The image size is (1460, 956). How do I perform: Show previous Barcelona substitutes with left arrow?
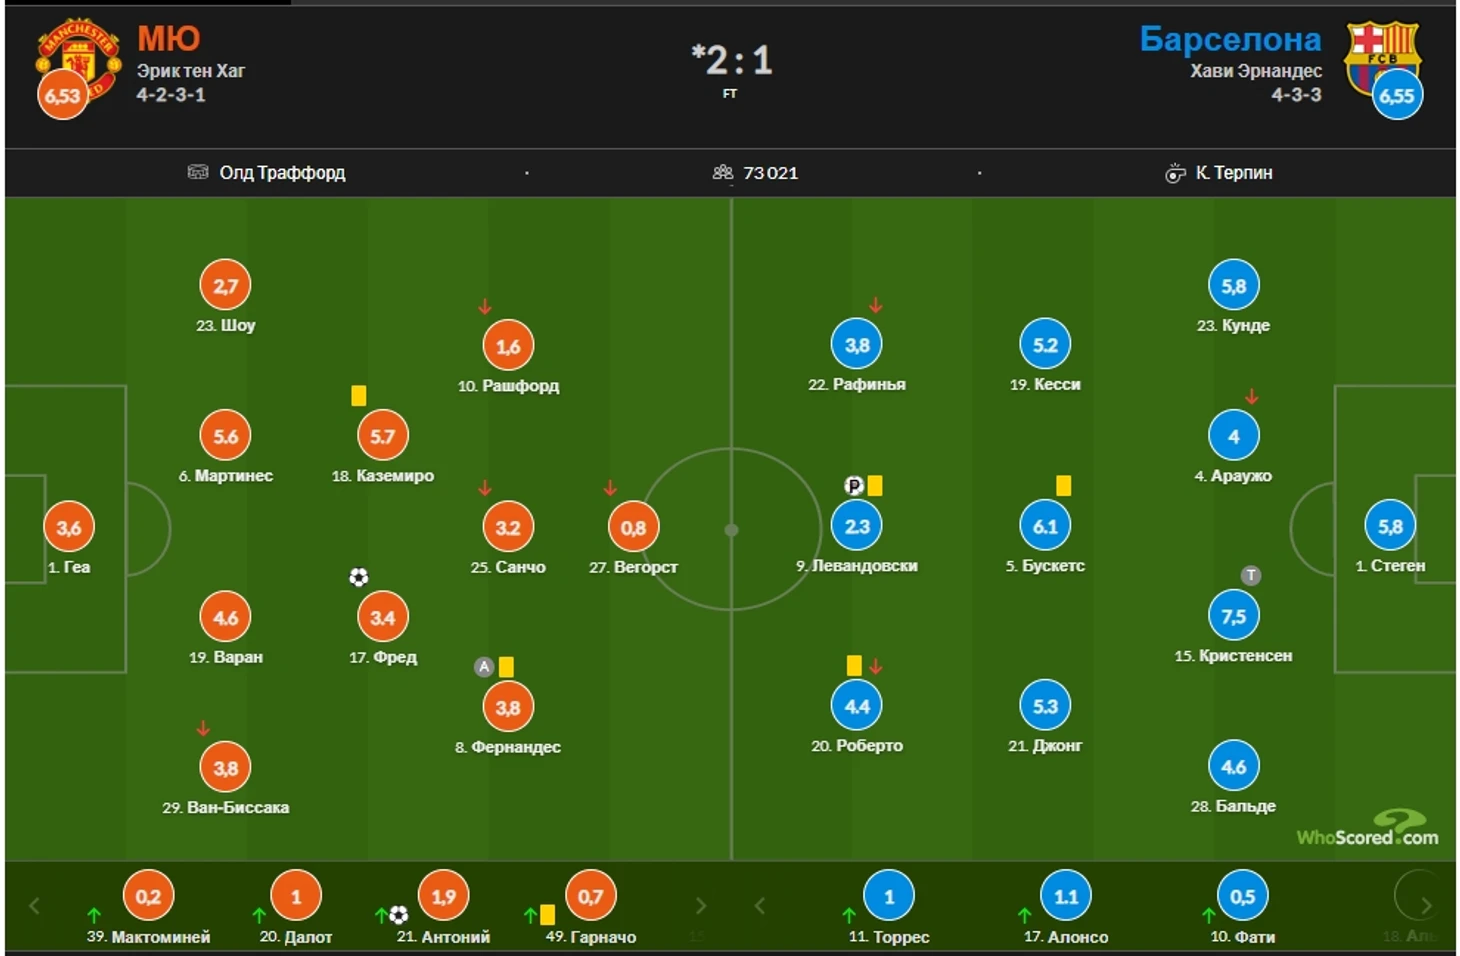760,906
